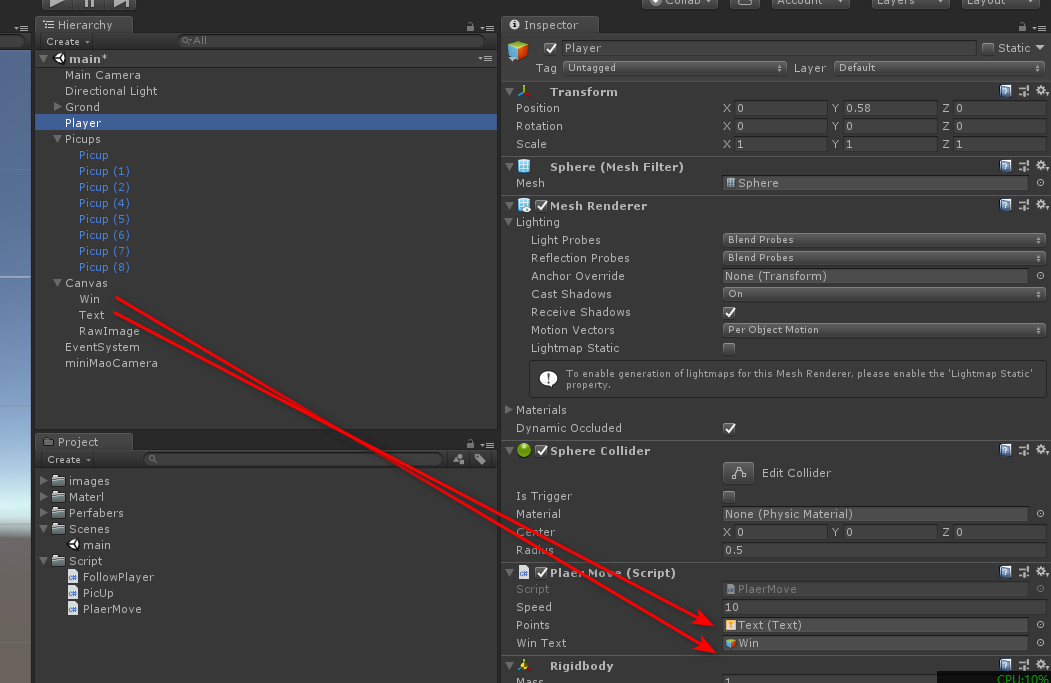Click the Edit Collider label button
This screenshot has height=683, width=1051.
(x=796, y=473)
